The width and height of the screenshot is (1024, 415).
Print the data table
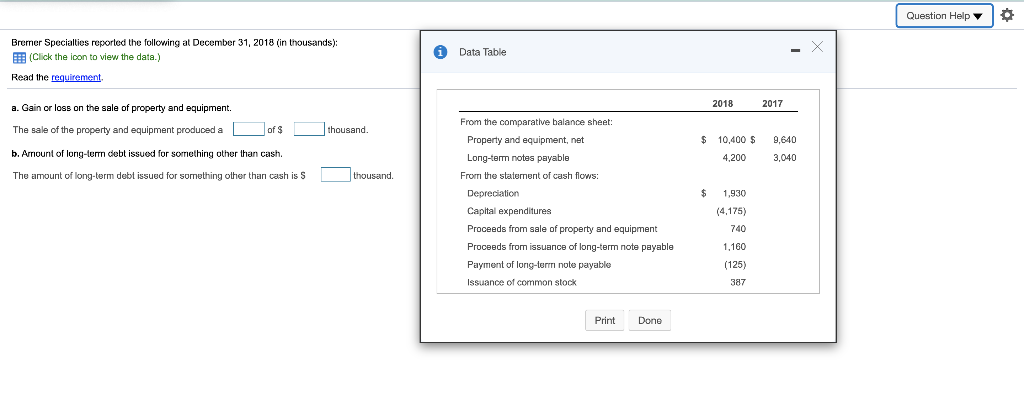click(x=605, y=320)
